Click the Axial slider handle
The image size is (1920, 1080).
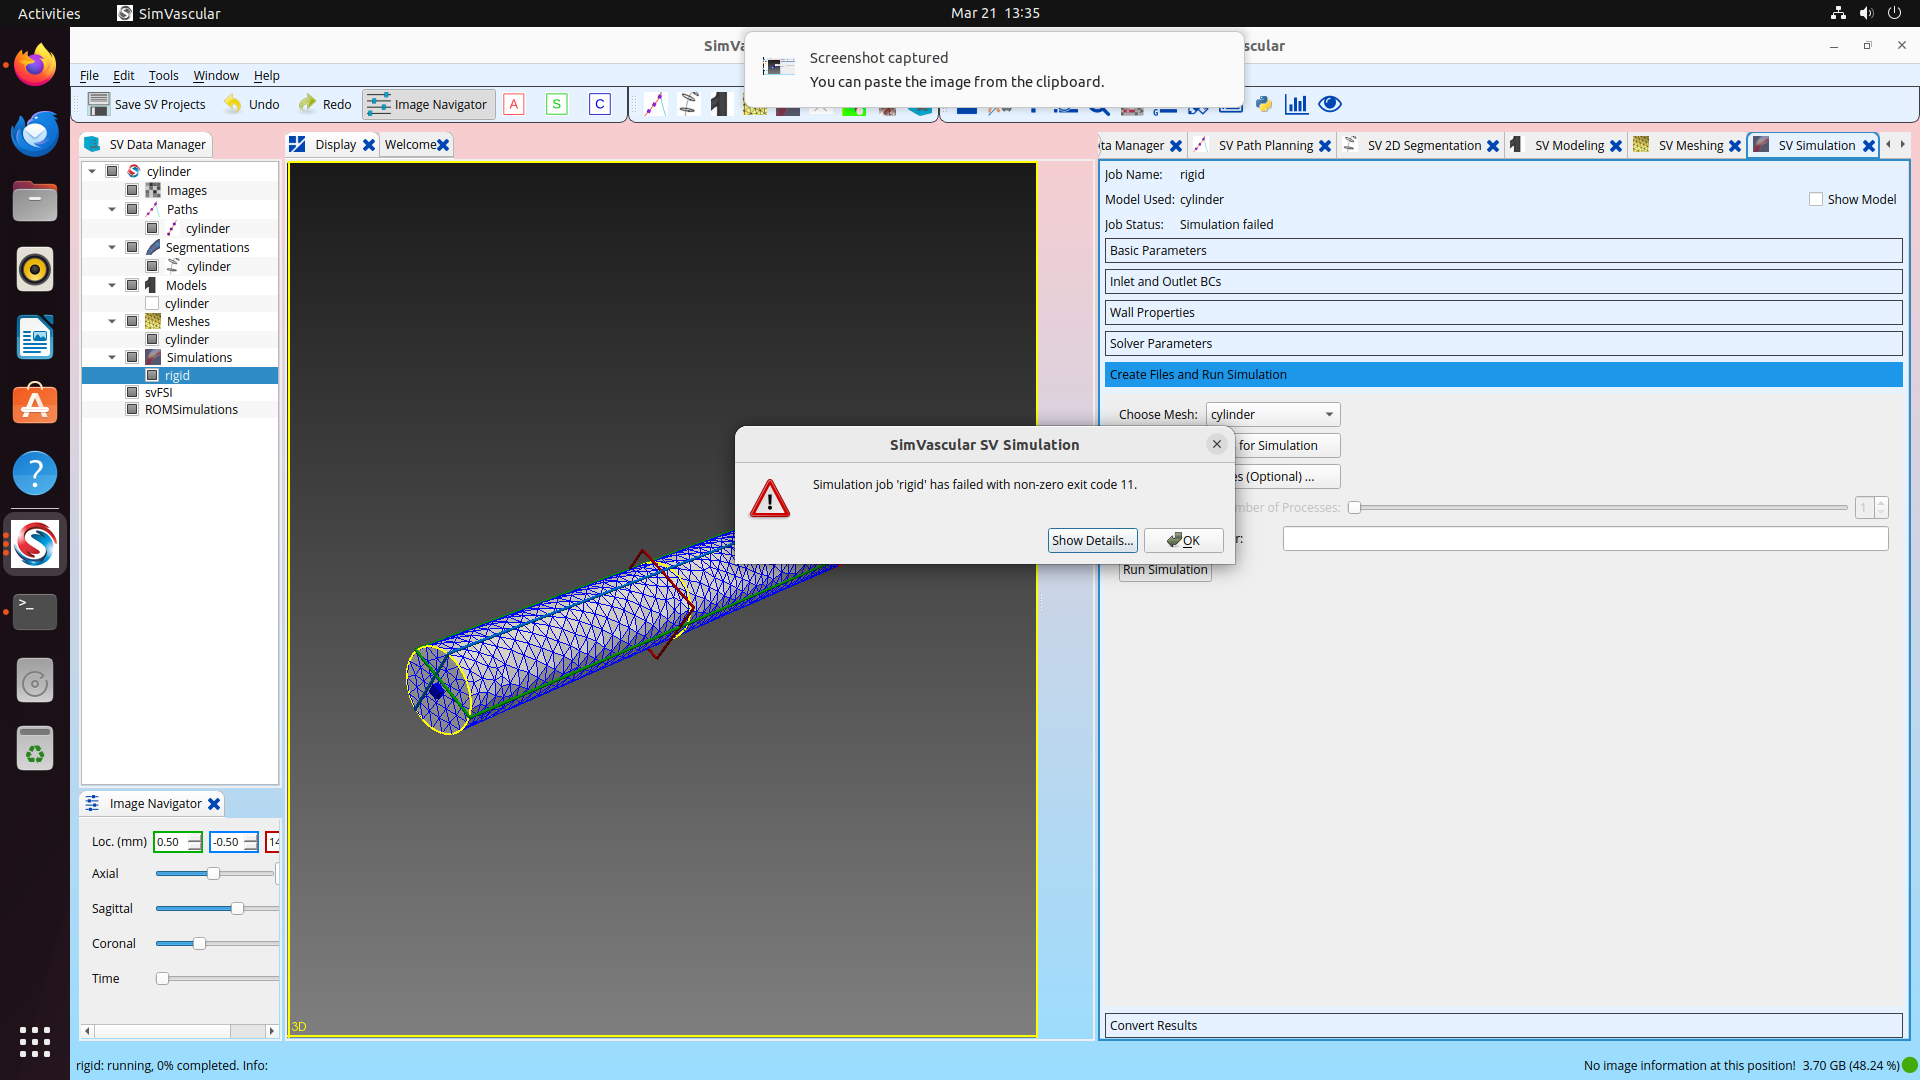213,874
